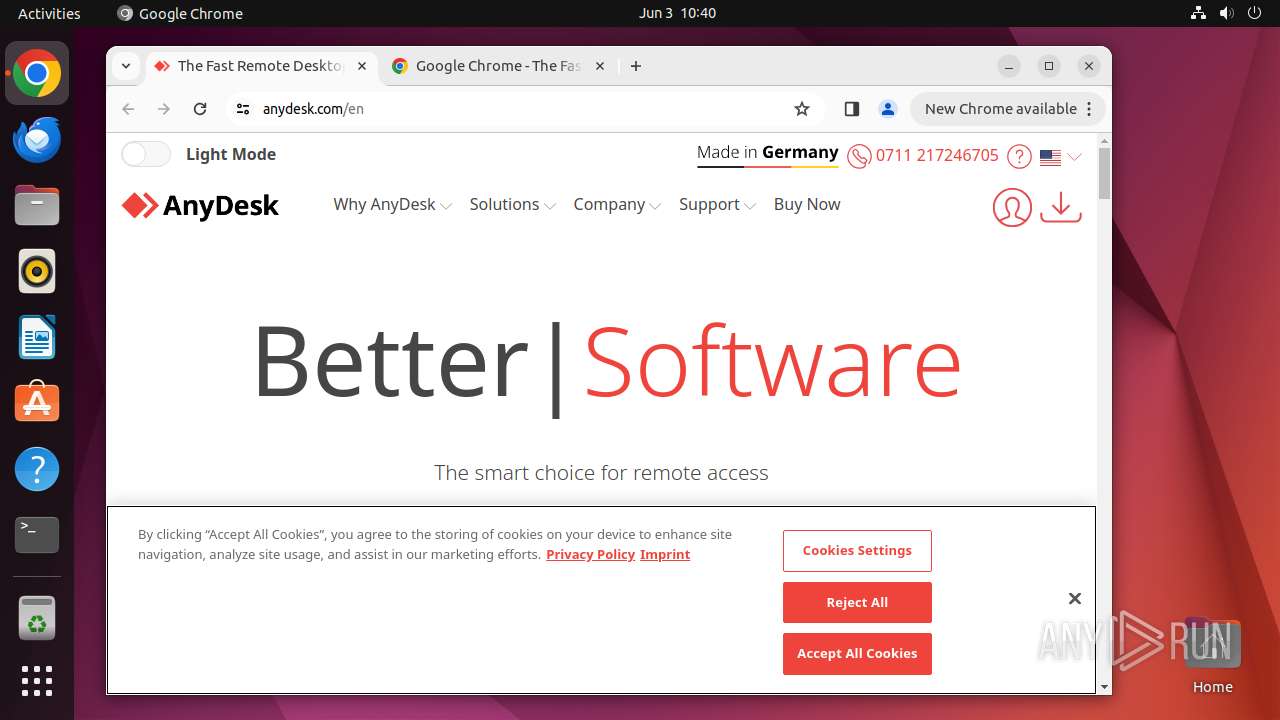
Task: Close The Fast Remote Desktop tab
Action: [362, 66]
